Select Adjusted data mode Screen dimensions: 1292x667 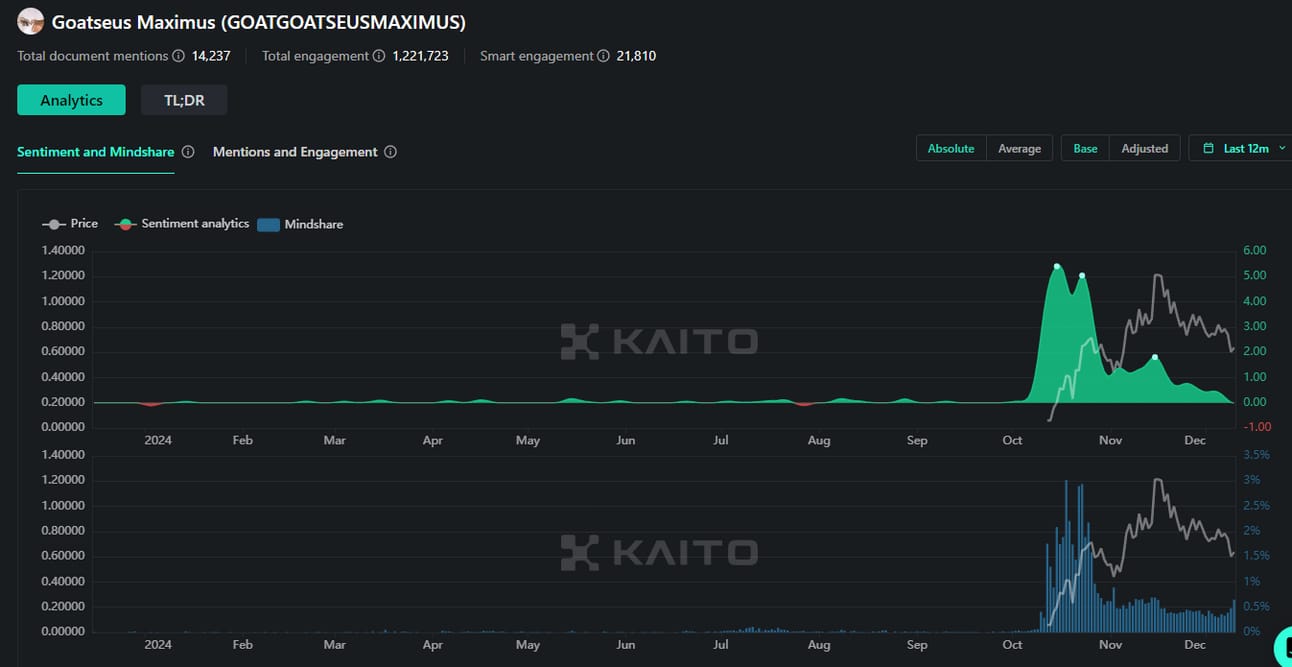[x=1145, y=148]
